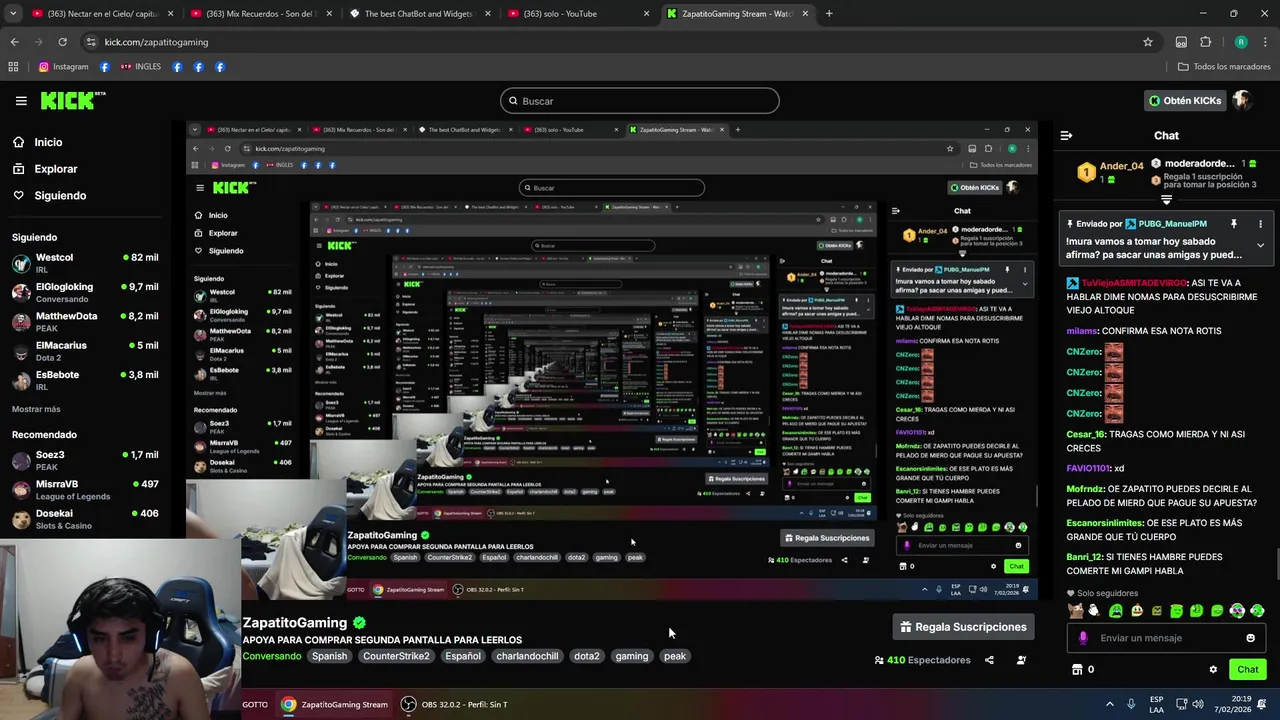Viewport: 1280px width, 720px height.
Task: Open ElGlogloking channel in sidebar
Action: tap(85, 292)
